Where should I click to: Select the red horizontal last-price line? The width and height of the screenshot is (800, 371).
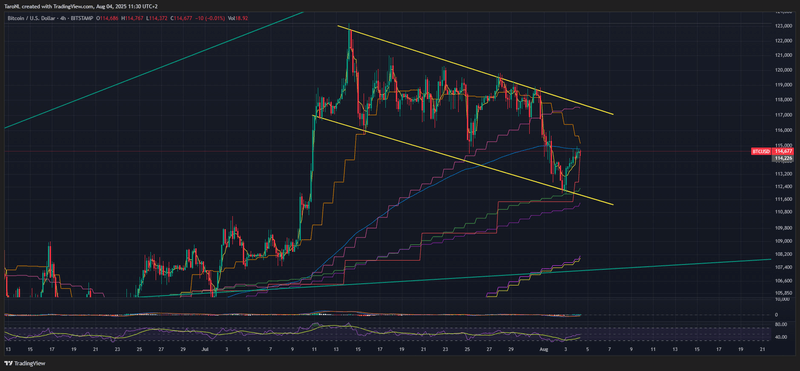pyautogui.click(x=378, y=152)
